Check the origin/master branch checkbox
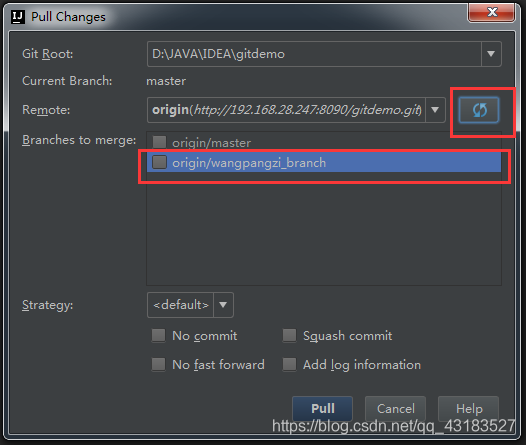 pyautogui.click(x=159, y=142)
